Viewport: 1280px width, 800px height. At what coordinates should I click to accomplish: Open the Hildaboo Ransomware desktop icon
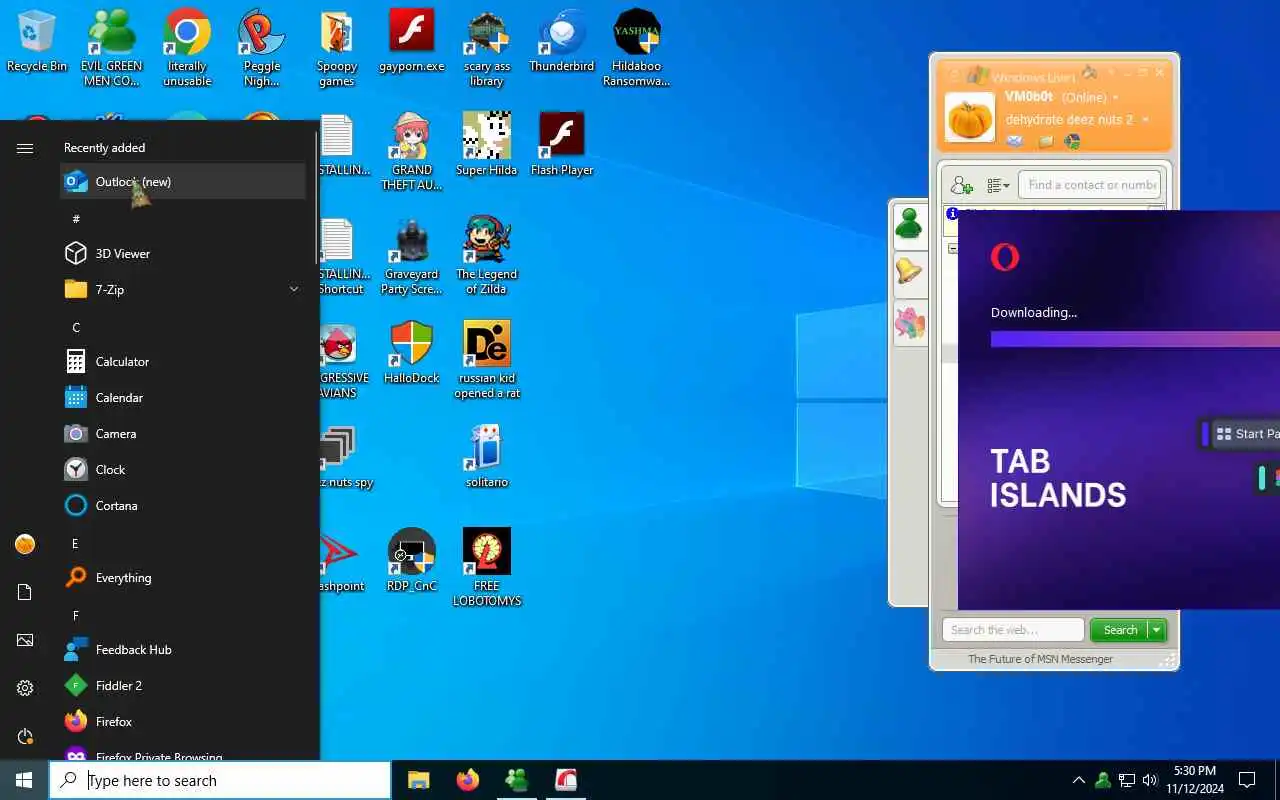(636, 48)
